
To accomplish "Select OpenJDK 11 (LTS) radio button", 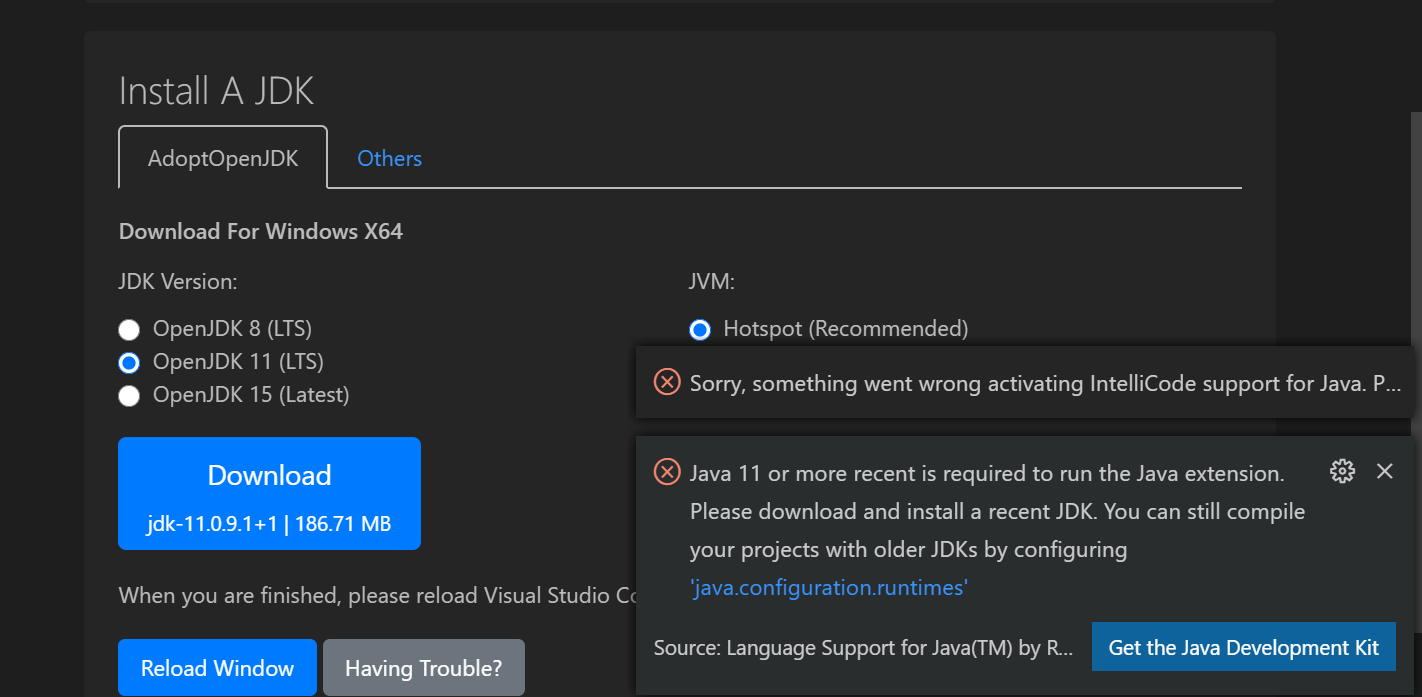I will [x=129, y=362].
